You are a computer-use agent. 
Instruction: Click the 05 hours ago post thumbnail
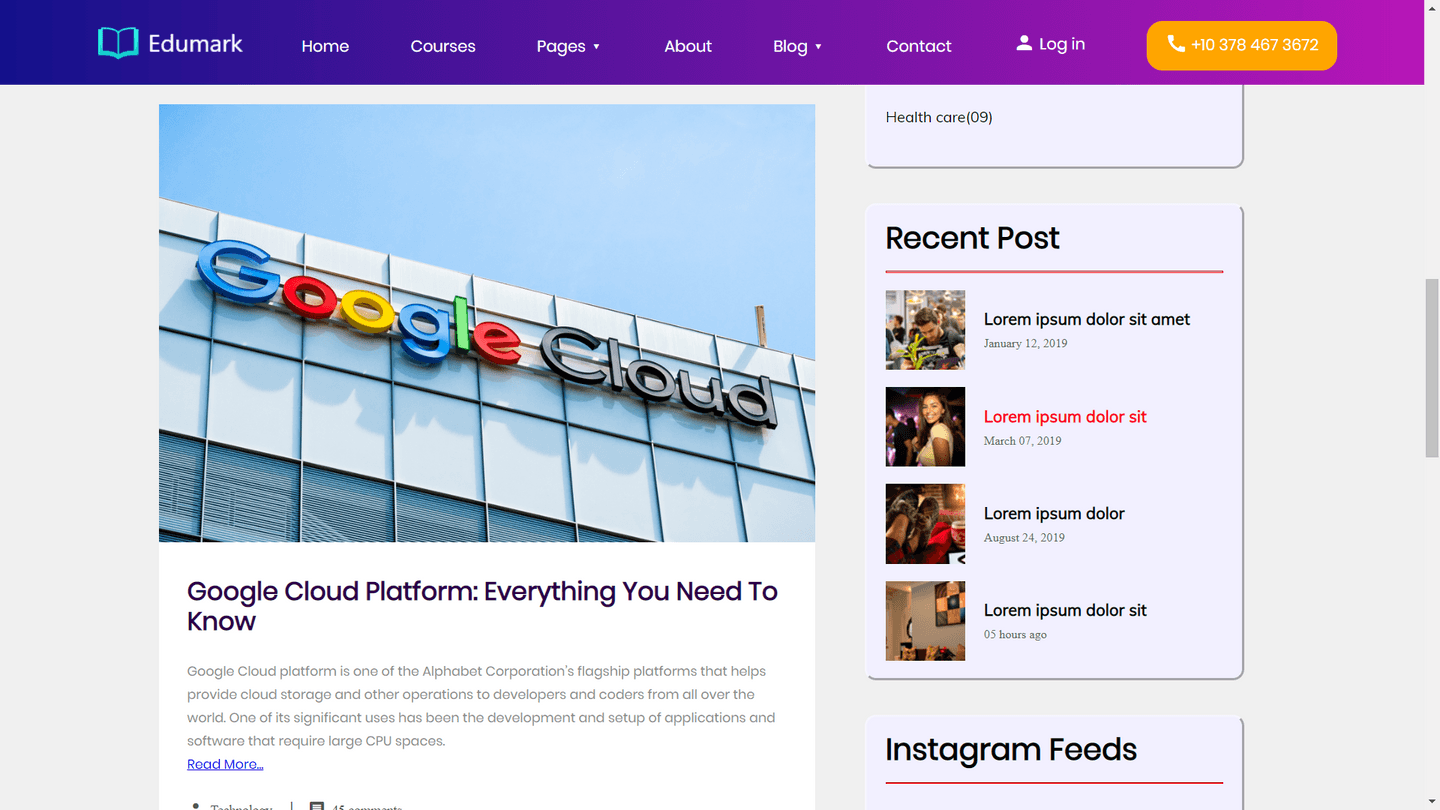[x=925, y=621]
